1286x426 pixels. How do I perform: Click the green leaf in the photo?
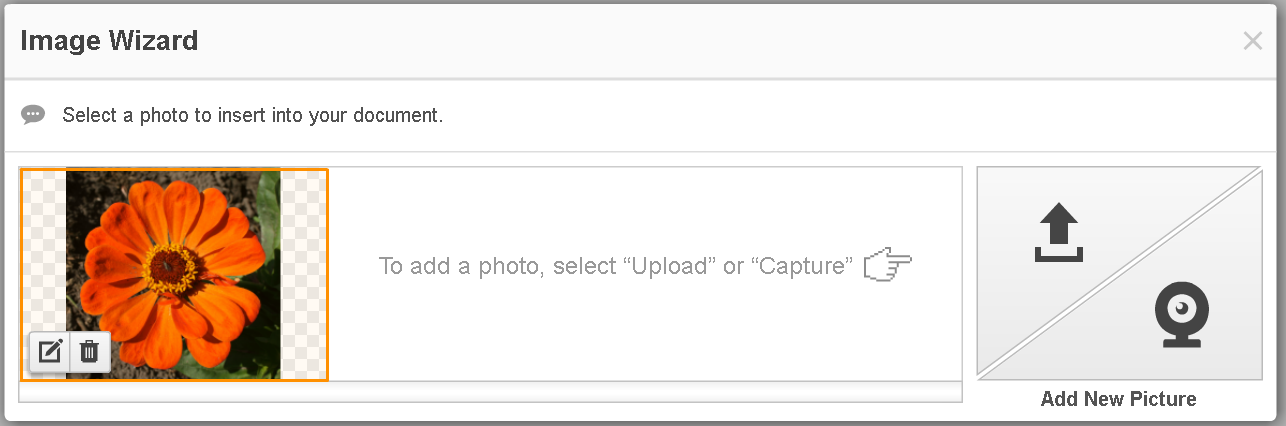pyautogui.click(x=266, y=217)
